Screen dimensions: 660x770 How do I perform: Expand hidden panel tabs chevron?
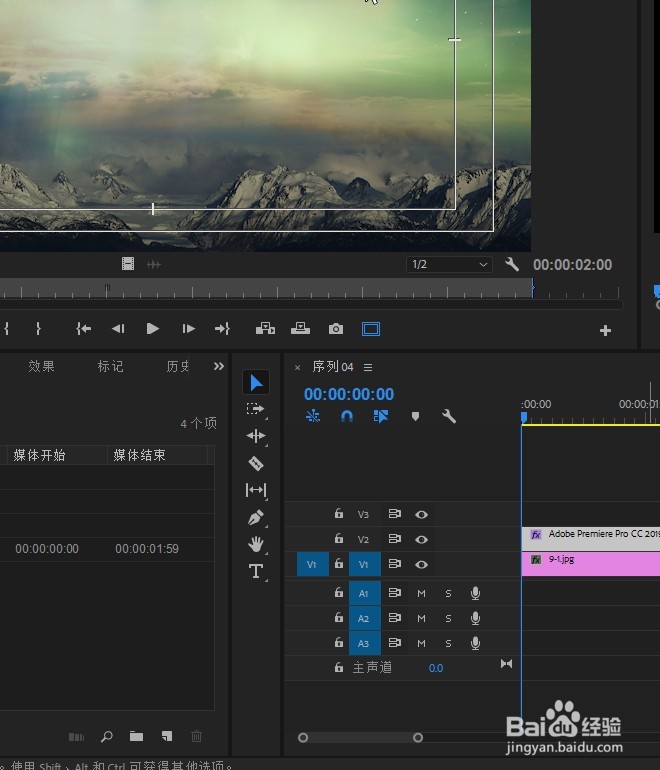coord(219,366)
